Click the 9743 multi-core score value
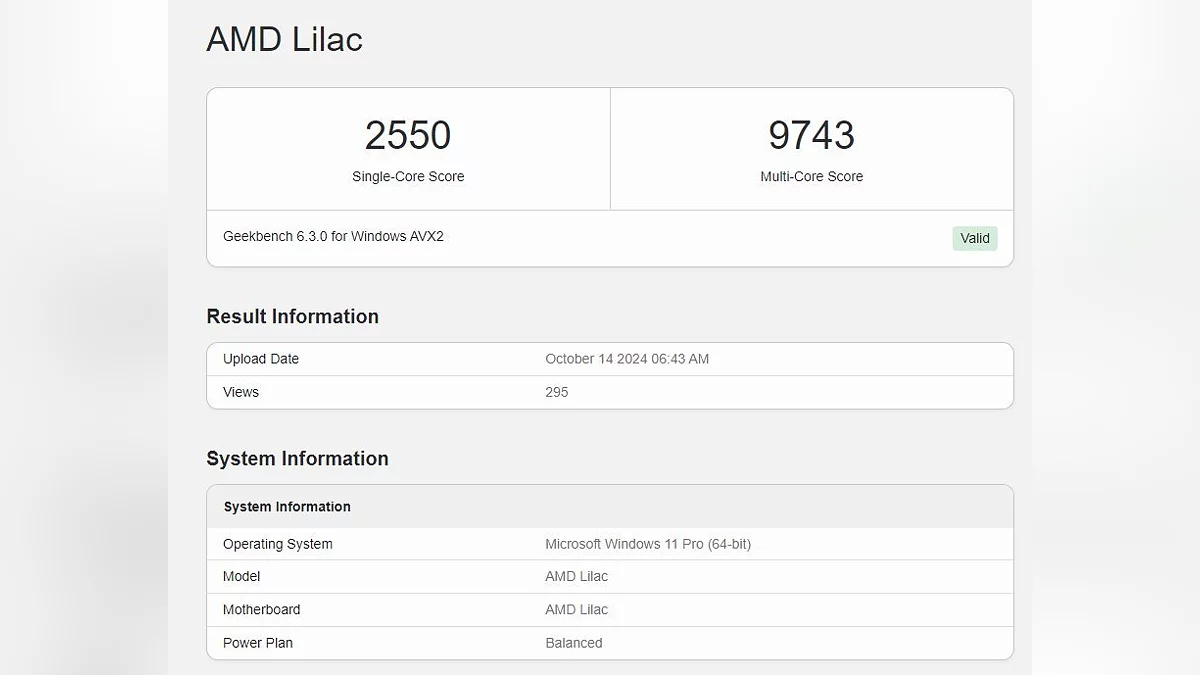Screen dimensions: 1200x675 811,136
